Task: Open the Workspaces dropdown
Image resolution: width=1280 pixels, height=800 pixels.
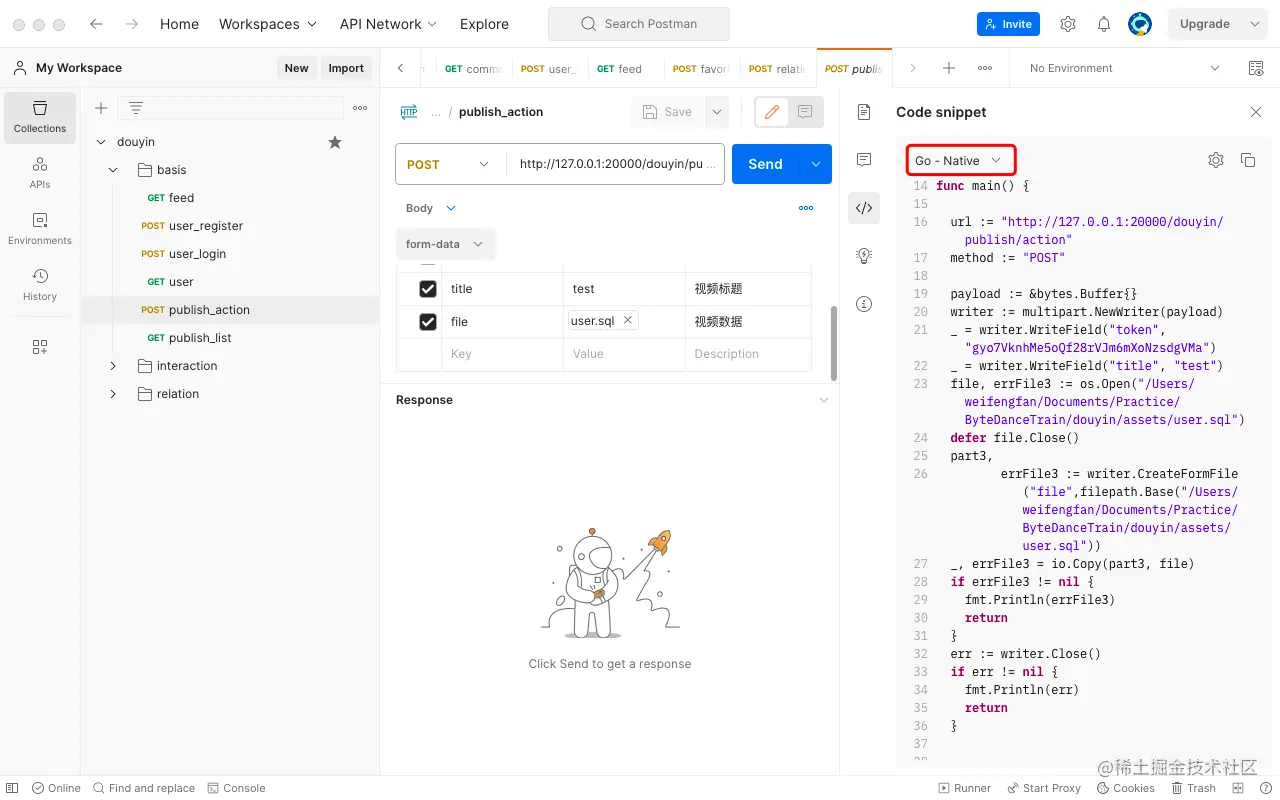Action: click(268, 24)
